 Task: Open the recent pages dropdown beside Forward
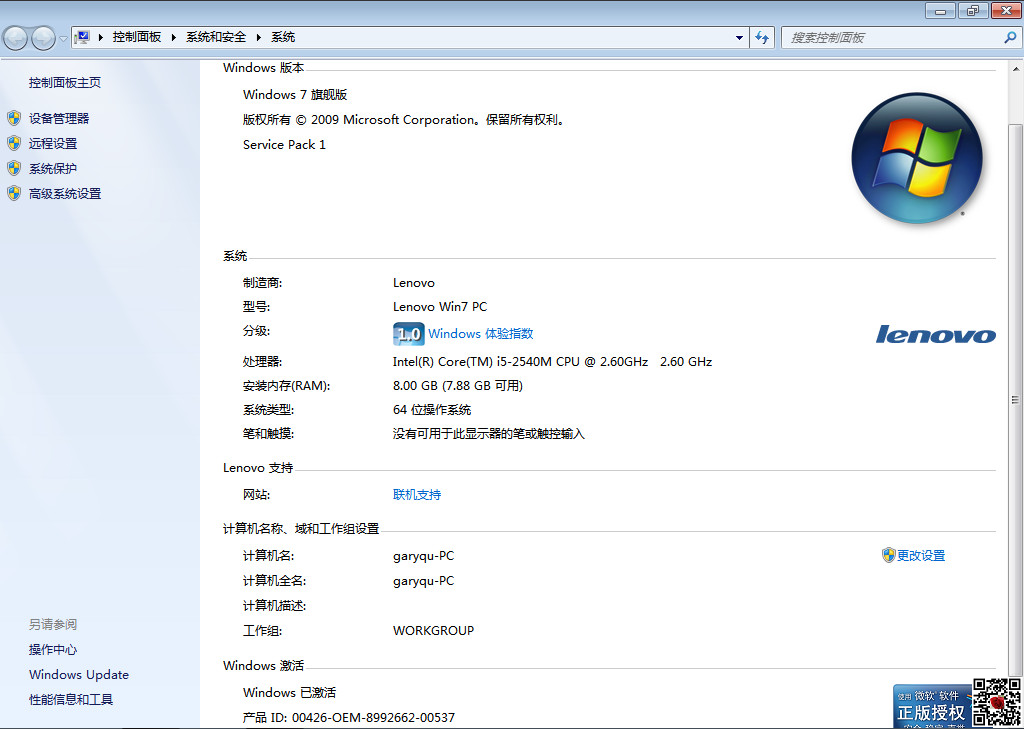point(63,39)
